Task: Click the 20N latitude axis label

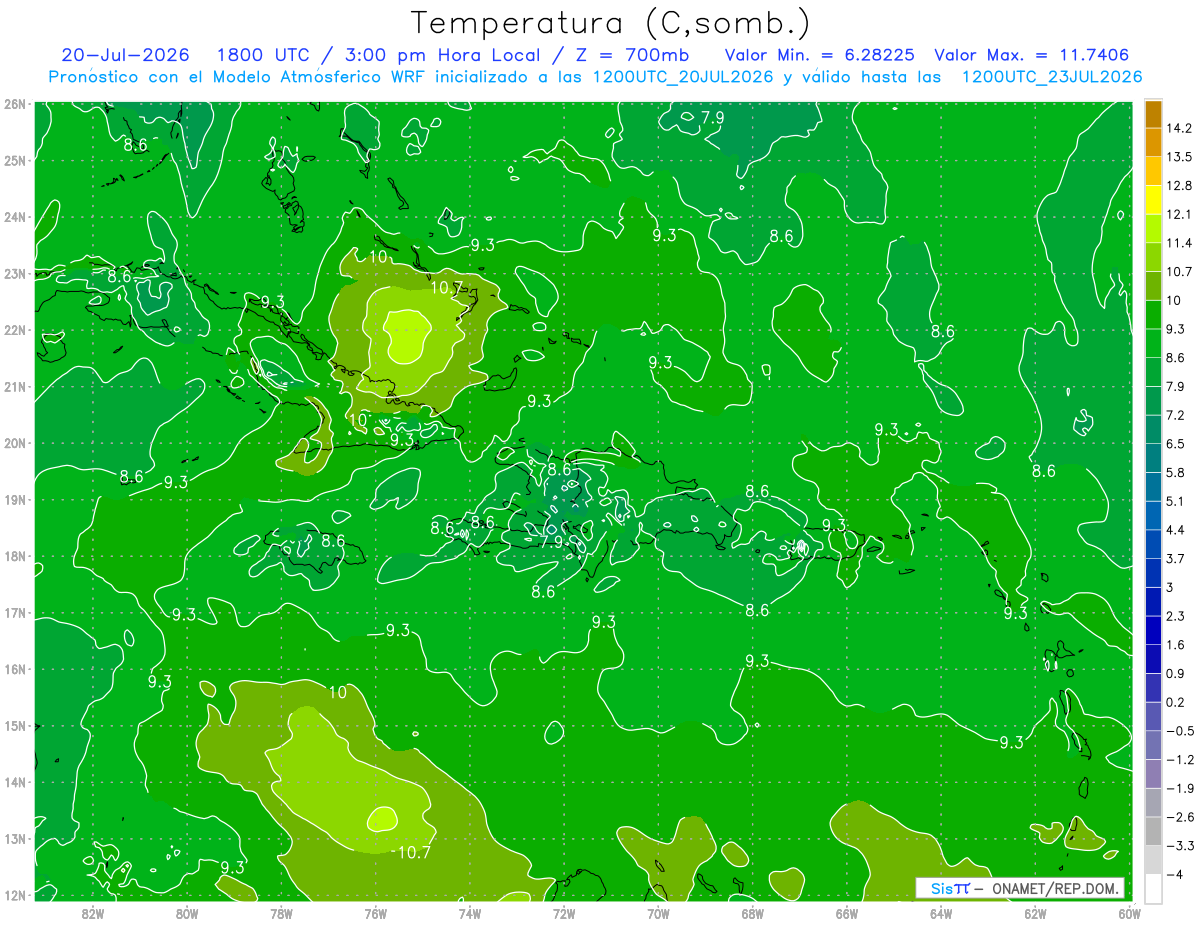Action: coord(14,443)
